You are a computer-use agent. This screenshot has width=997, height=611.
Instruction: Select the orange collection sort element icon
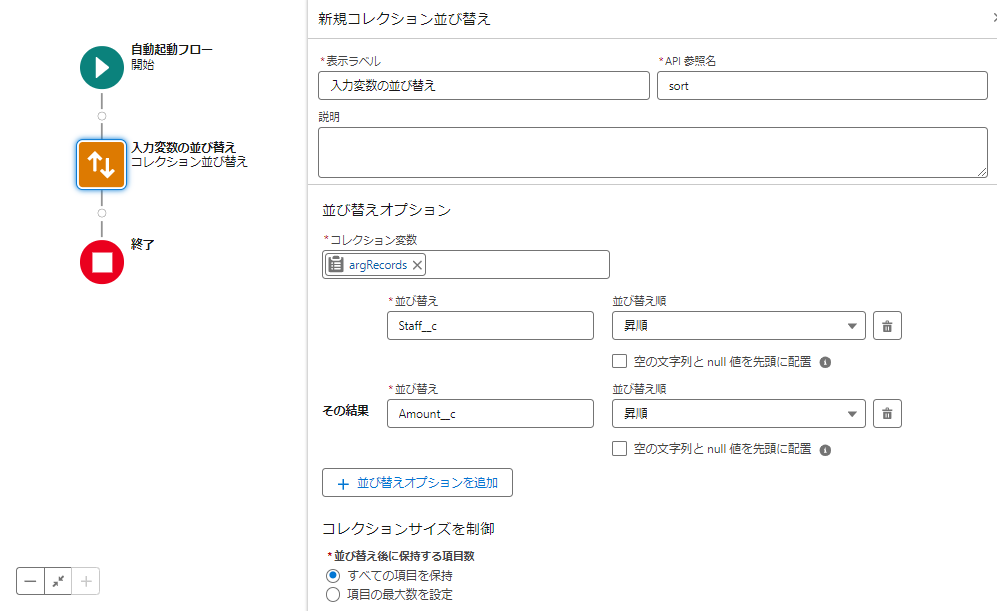tap(102, 165)
